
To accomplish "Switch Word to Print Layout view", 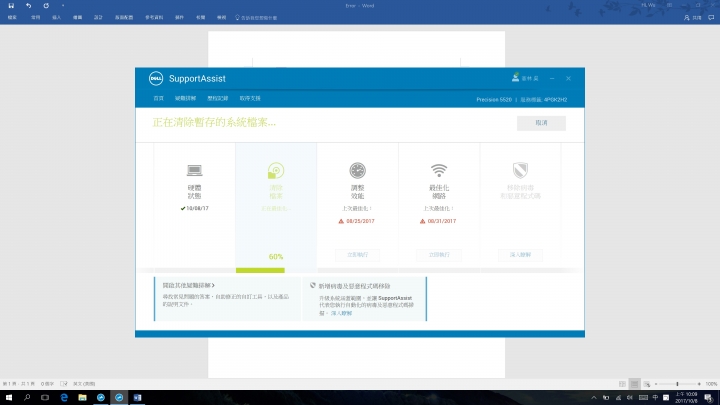I will pos(634,384).
